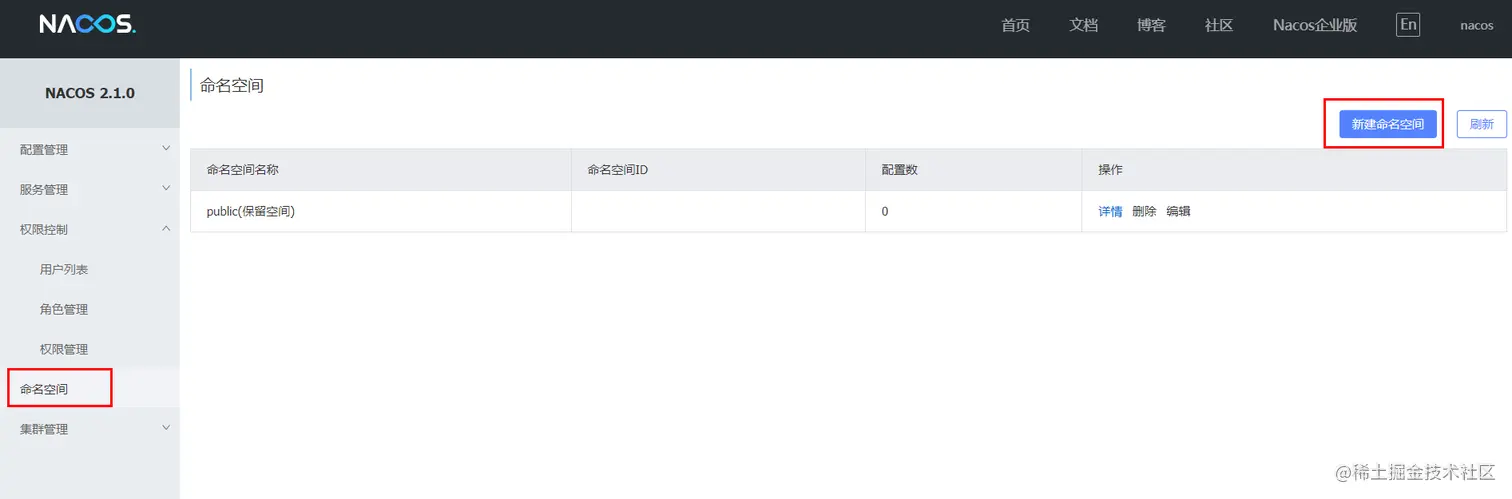The height and width of the screenshot is (499, 1512).
Task: Click the 命名空间名称 column header
Action: coord(381,170)
